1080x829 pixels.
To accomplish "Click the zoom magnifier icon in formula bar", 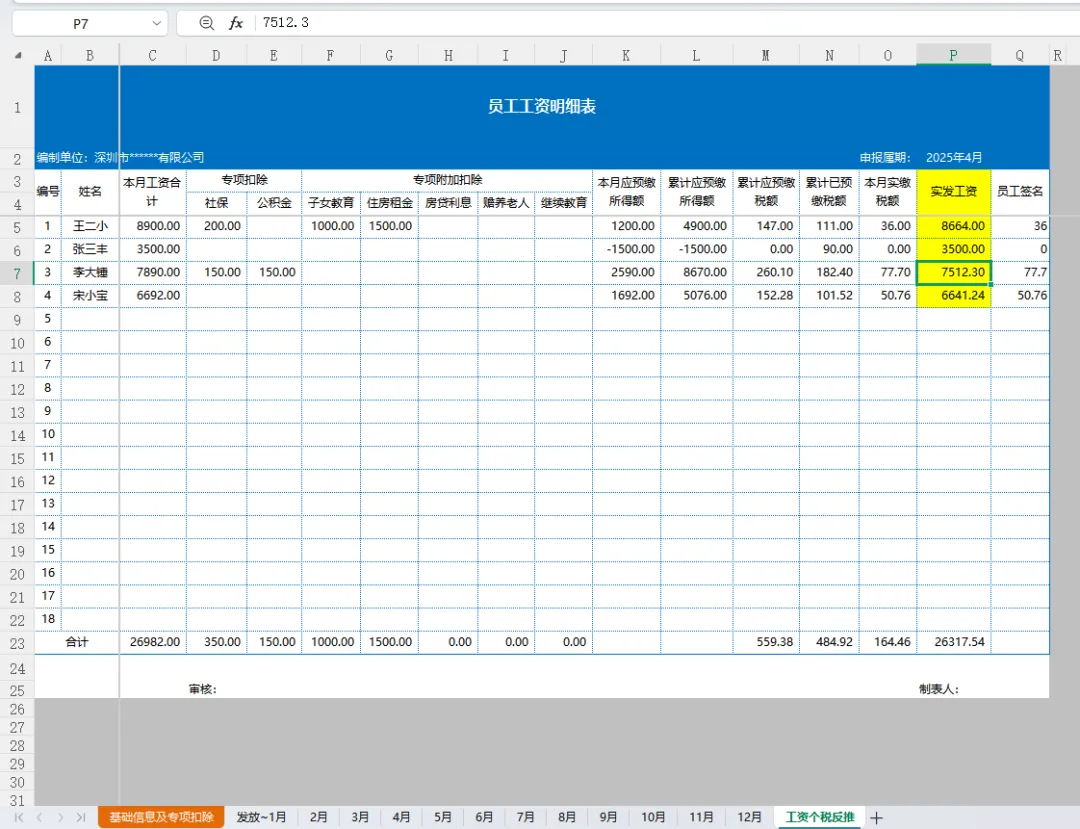I will (x=206, y=23).
